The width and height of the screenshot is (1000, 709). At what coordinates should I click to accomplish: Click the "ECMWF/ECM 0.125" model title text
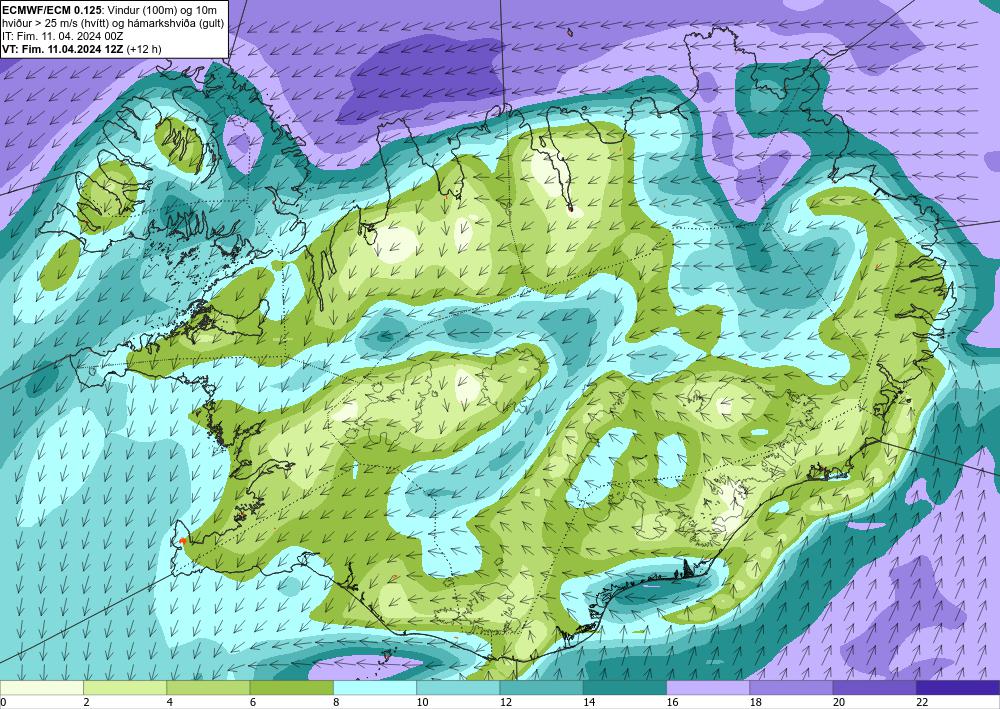pos(52,11)
